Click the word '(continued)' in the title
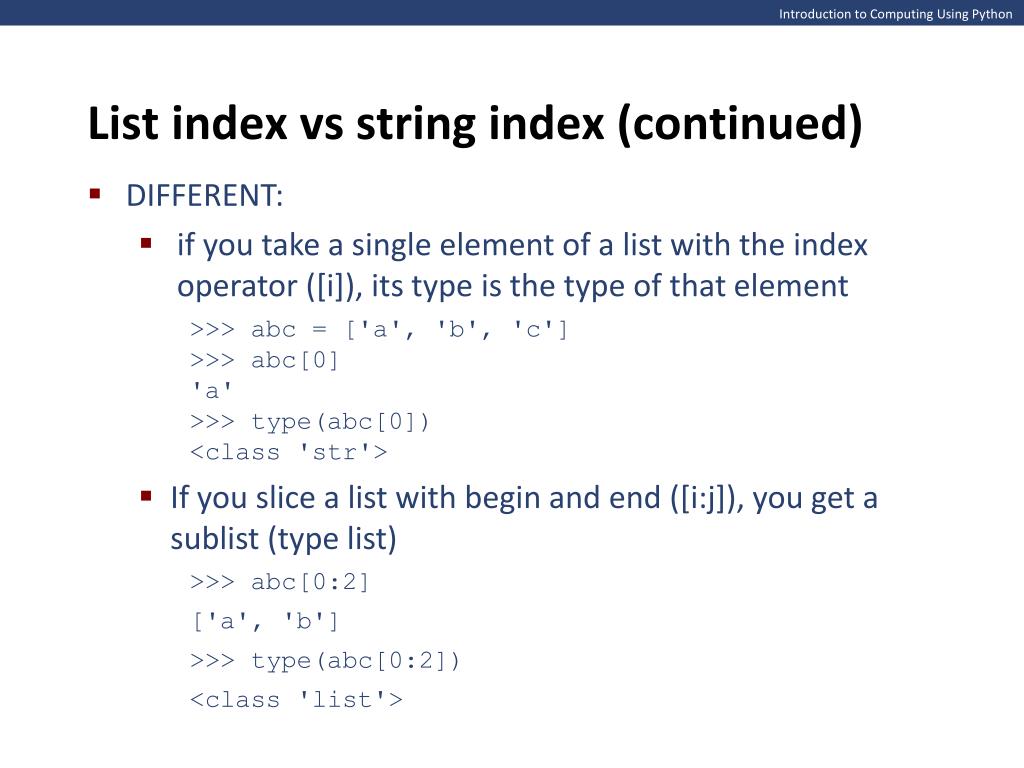1024x768 pixels. pos(740,124)
